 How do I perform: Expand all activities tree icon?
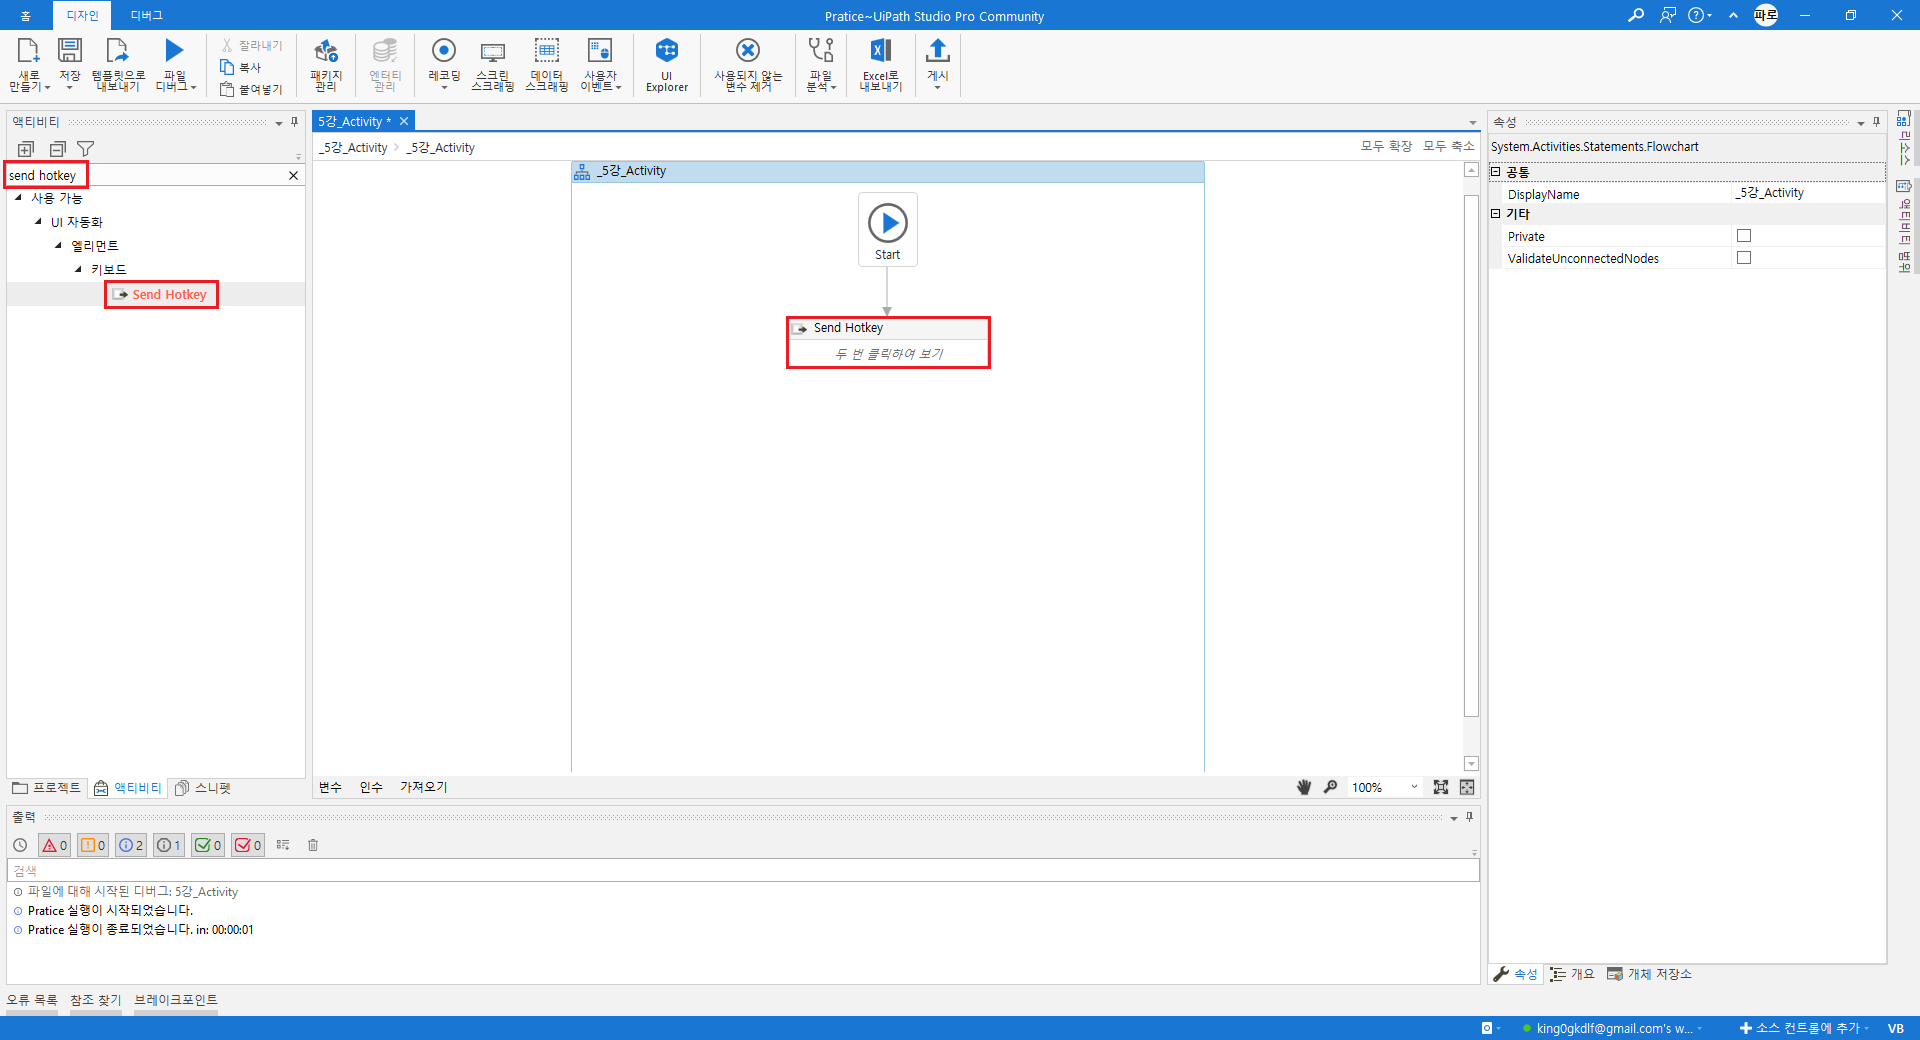click(x=26, y=149)
